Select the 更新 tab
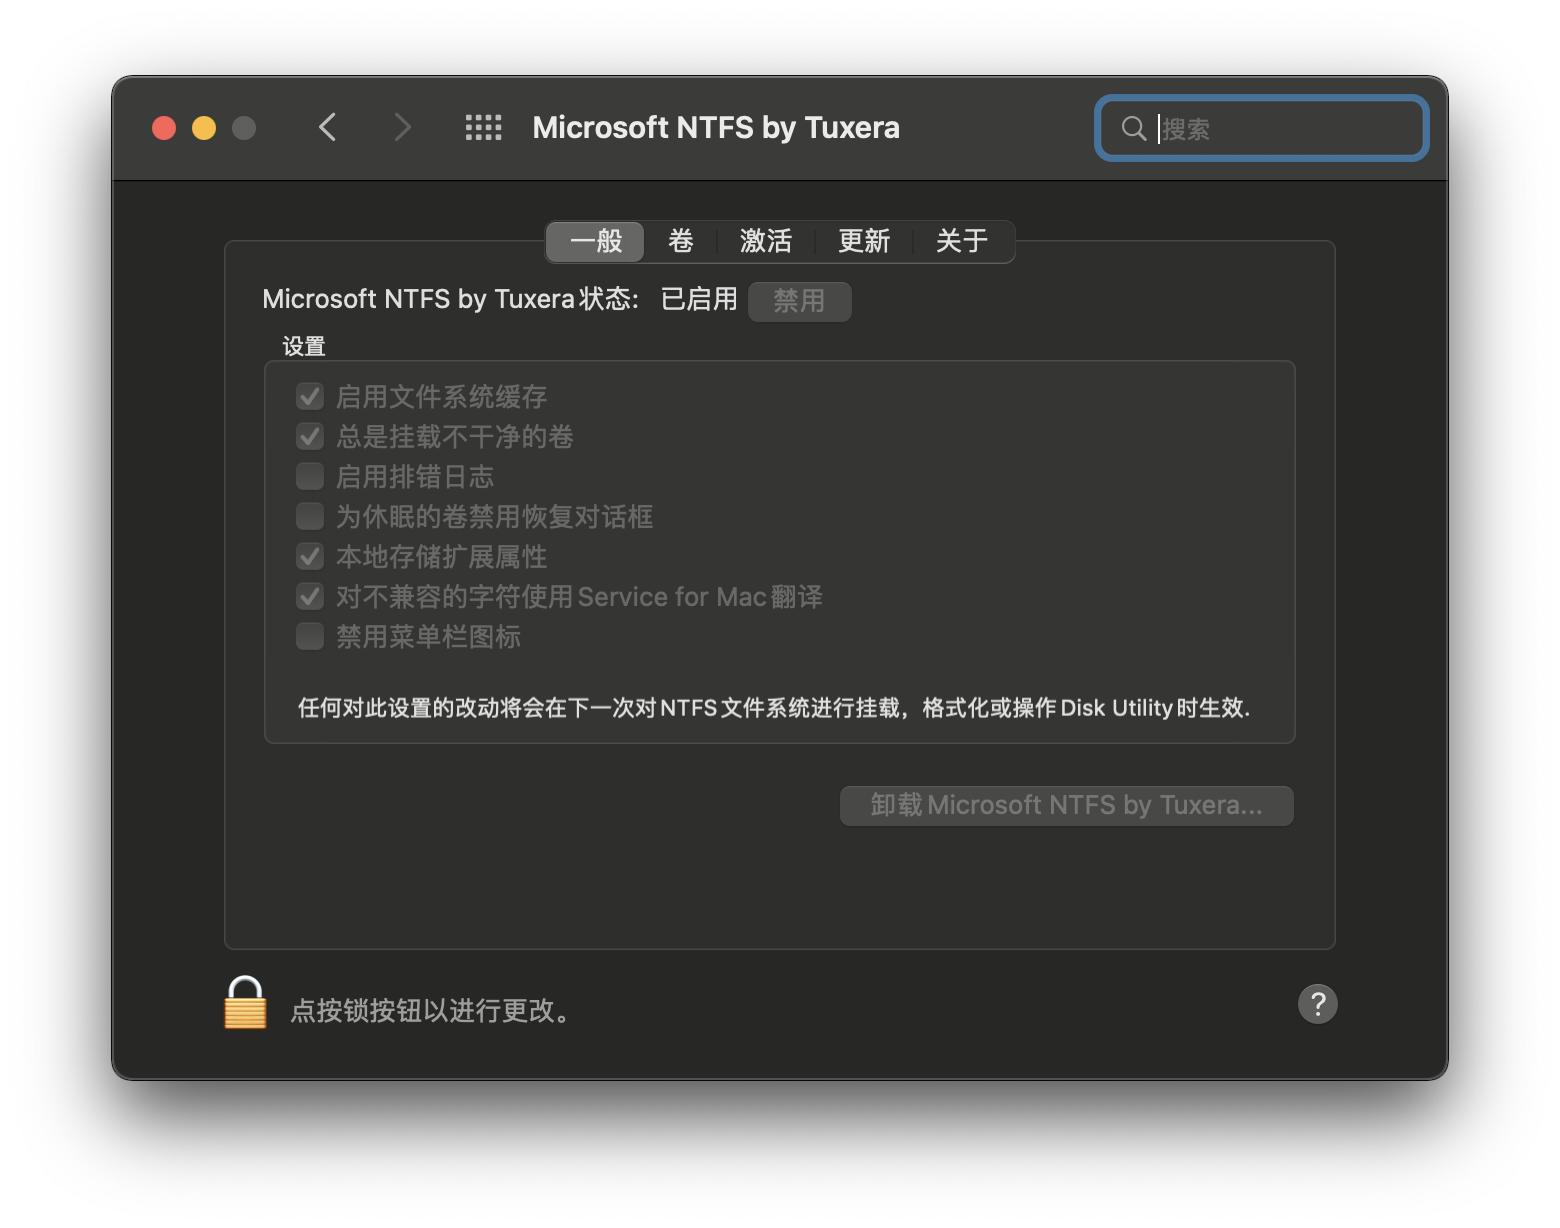Viewport: 1560px width, 1228px height. [863, 241]
